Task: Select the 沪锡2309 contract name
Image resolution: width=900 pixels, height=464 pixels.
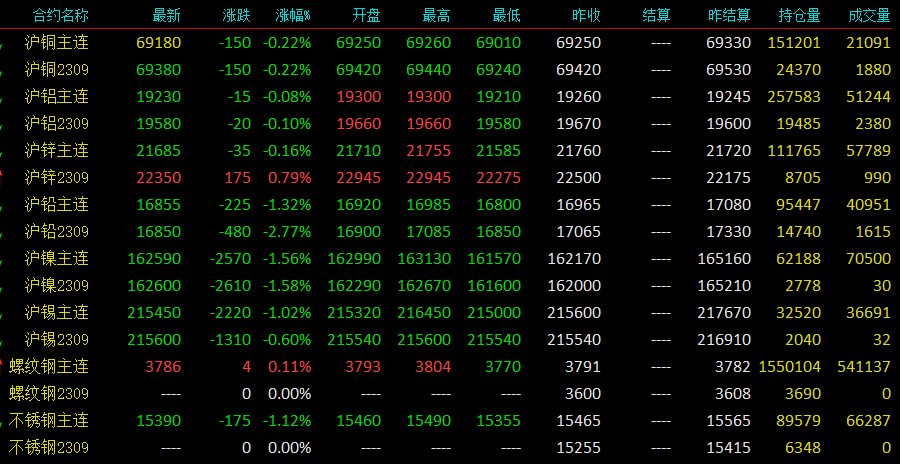Action: point(57,339)
